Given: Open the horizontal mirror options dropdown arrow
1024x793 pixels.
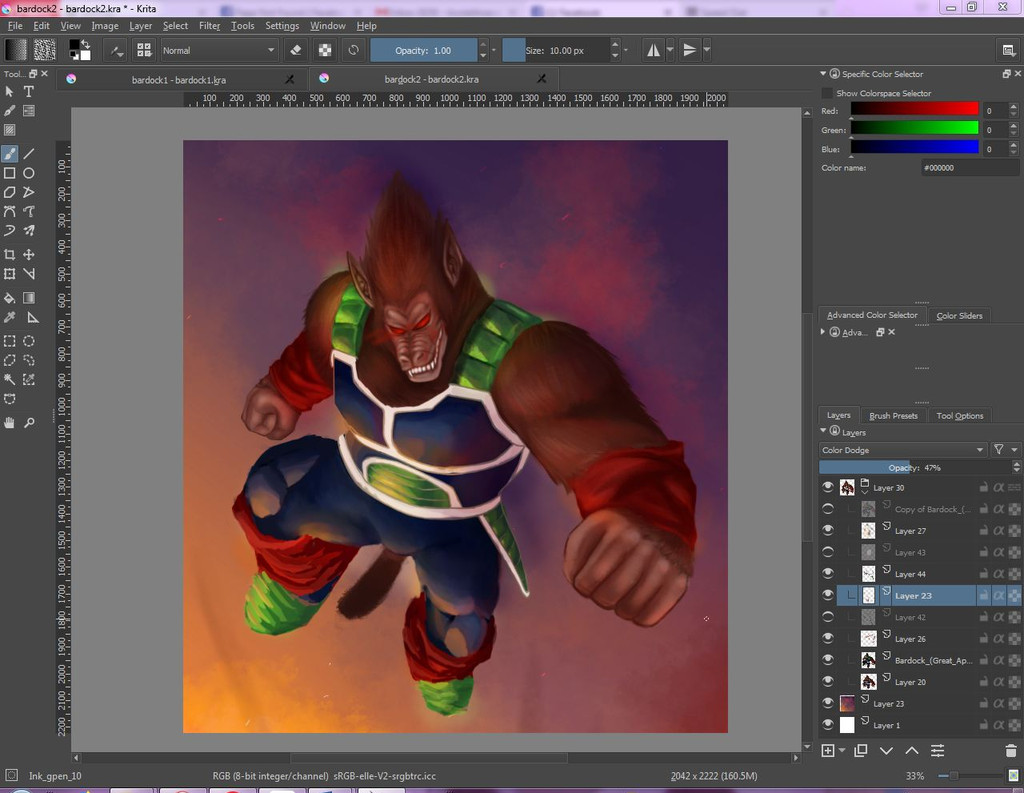Looking at the screenshot, I should (x=670, y=50).
